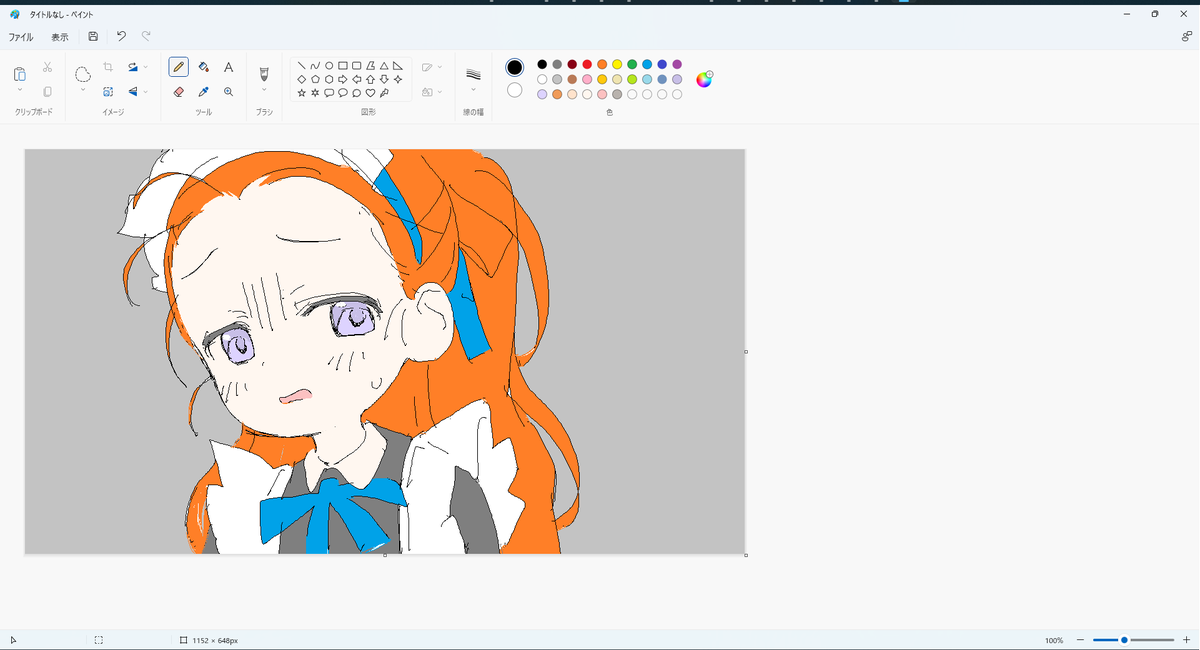The image size is (1200, 650).
Task: Choose the Heart shape
Action: coord(370,93)
